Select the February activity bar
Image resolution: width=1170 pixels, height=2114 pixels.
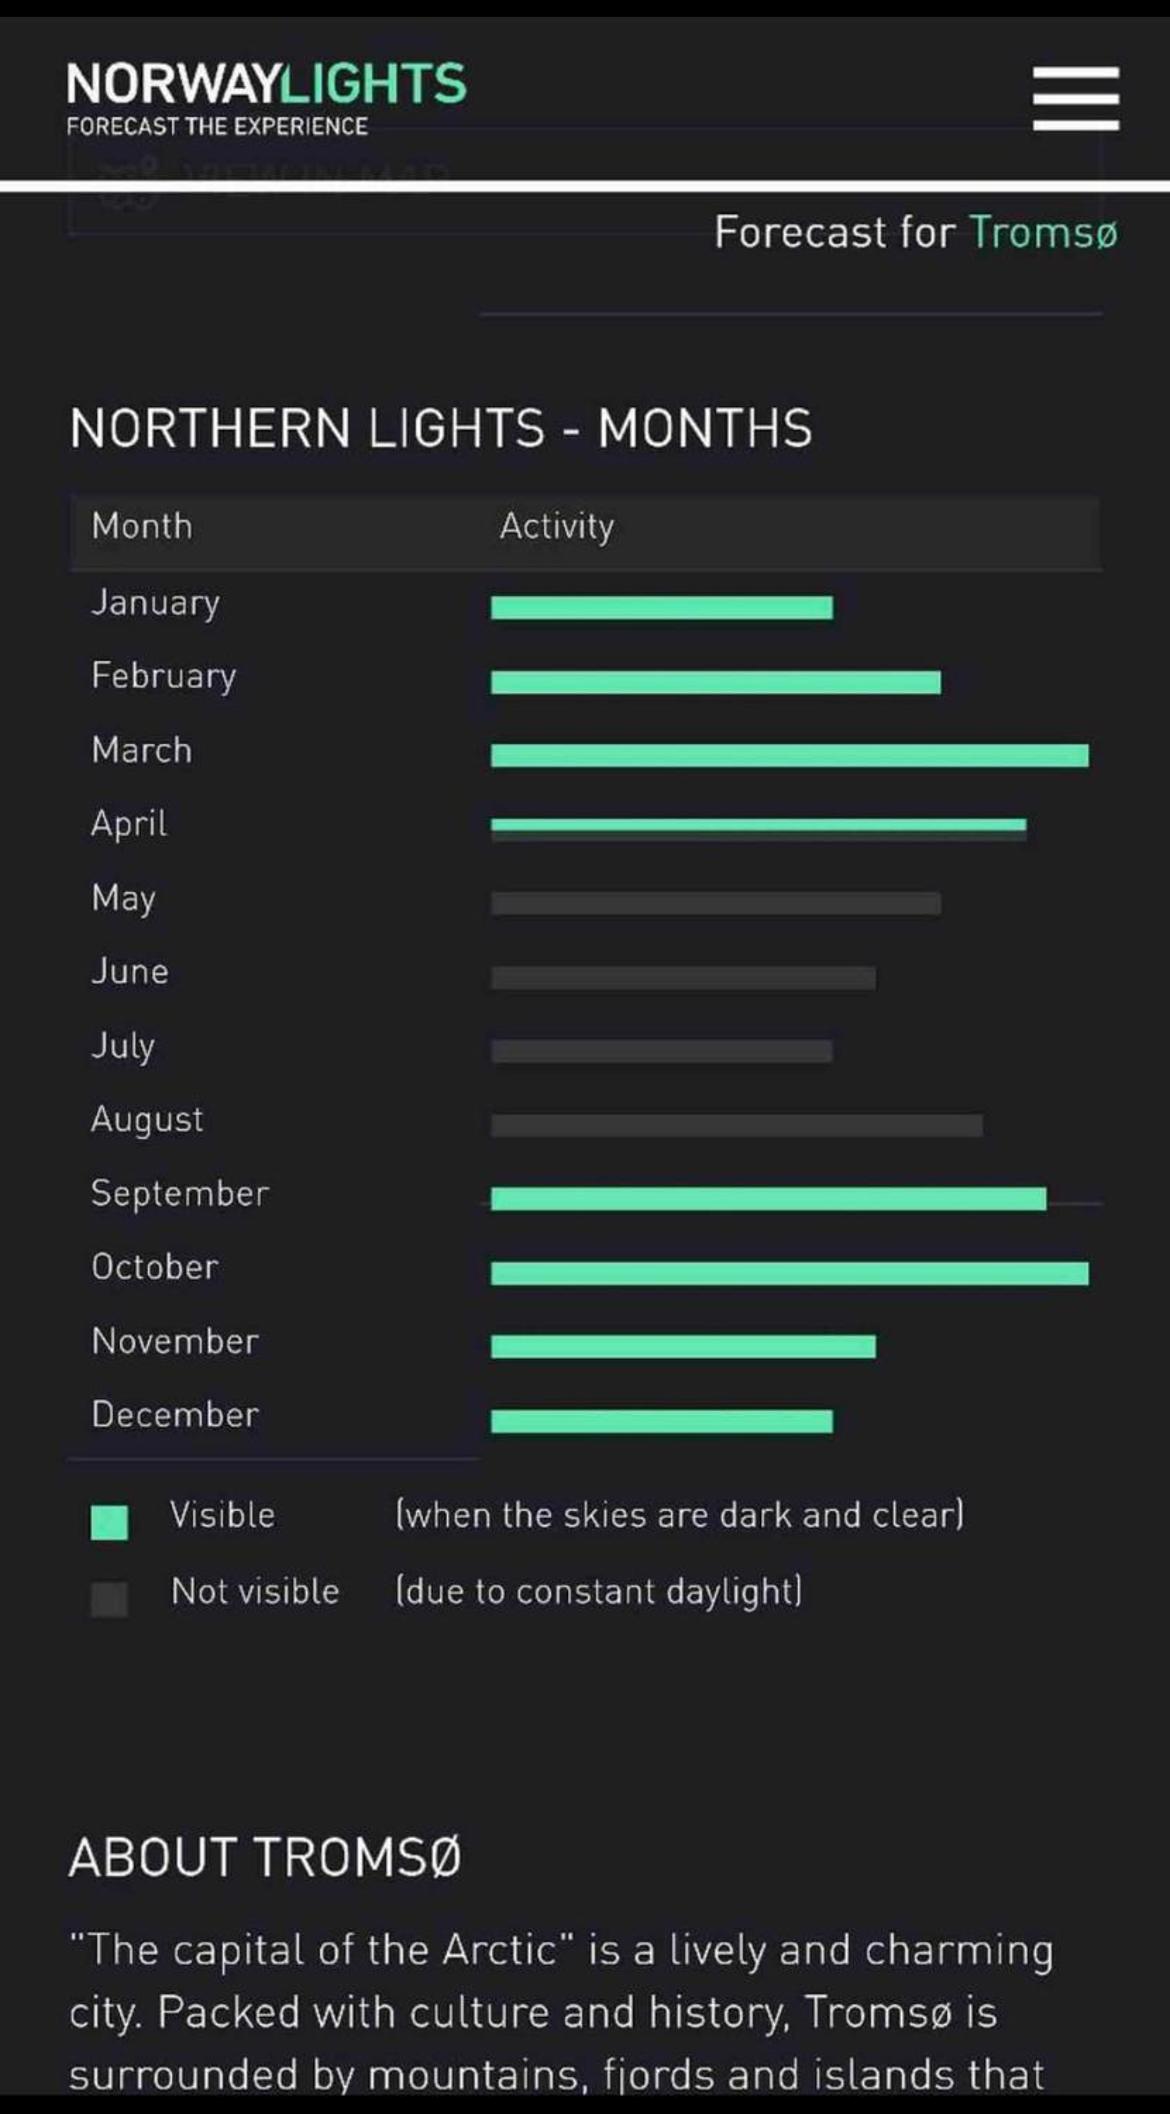pos(716,682)
